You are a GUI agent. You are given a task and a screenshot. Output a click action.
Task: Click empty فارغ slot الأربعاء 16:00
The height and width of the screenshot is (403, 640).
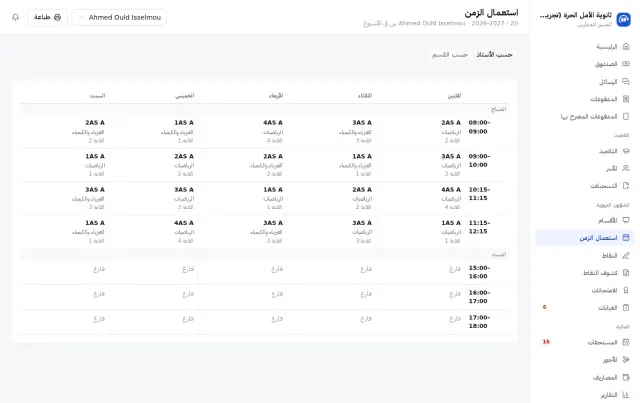[277, 294]
